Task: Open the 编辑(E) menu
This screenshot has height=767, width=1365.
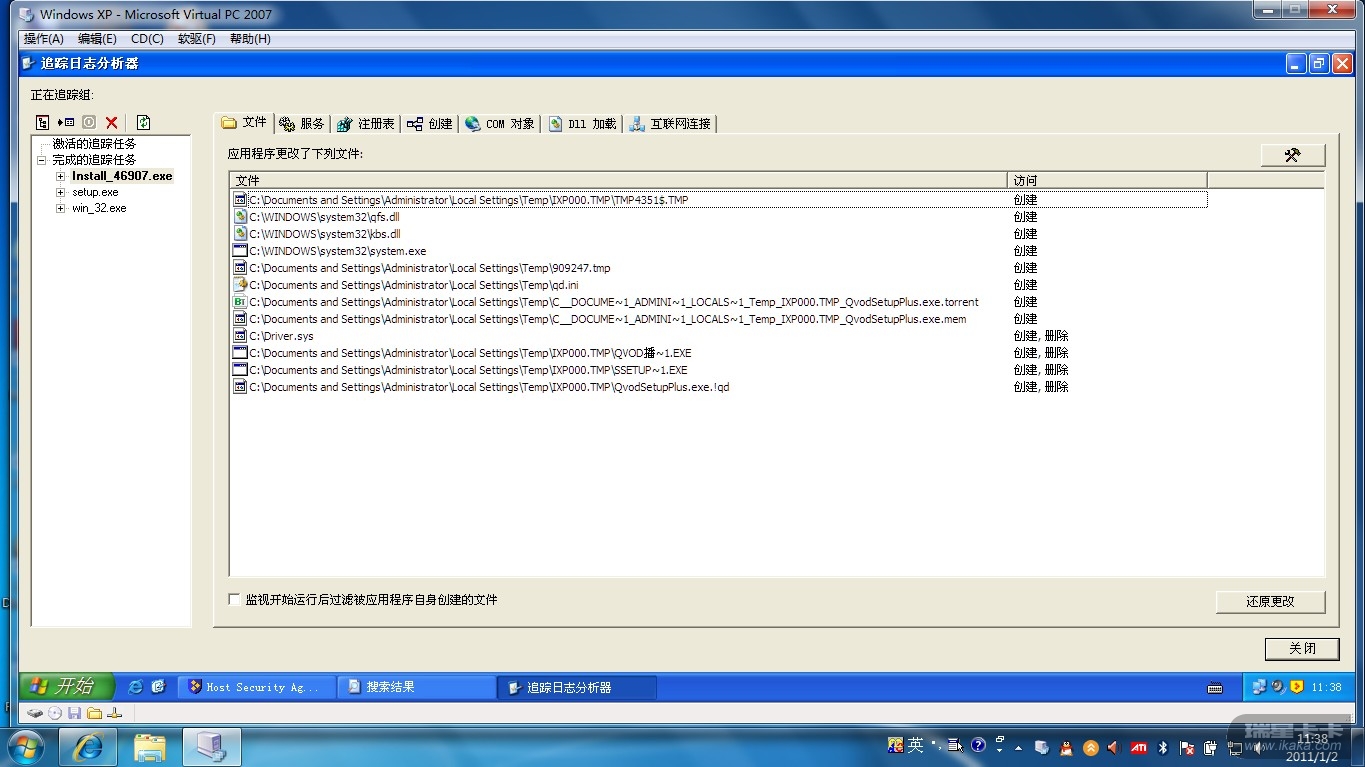Action: [x=97, y=39]
